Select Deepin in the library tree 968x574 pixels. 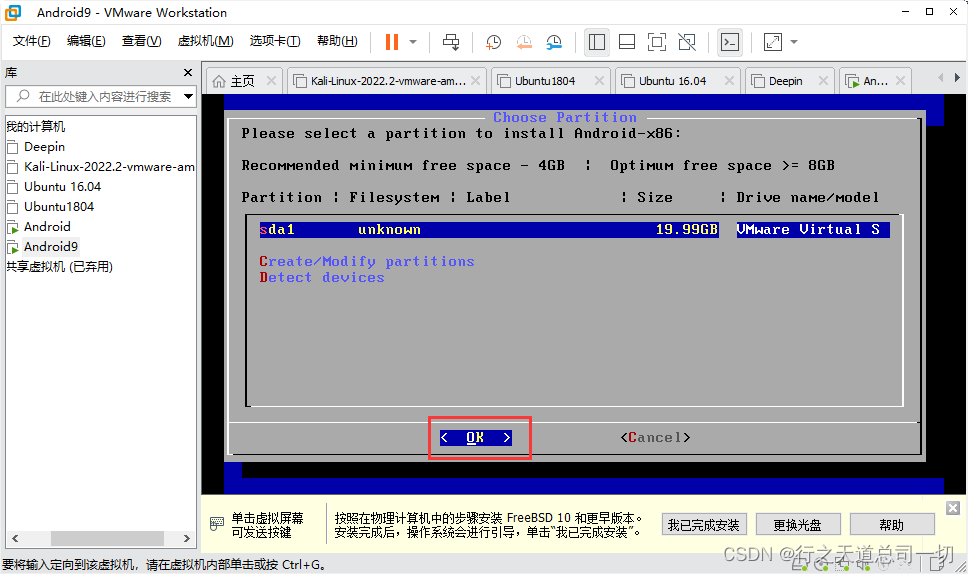44,147
